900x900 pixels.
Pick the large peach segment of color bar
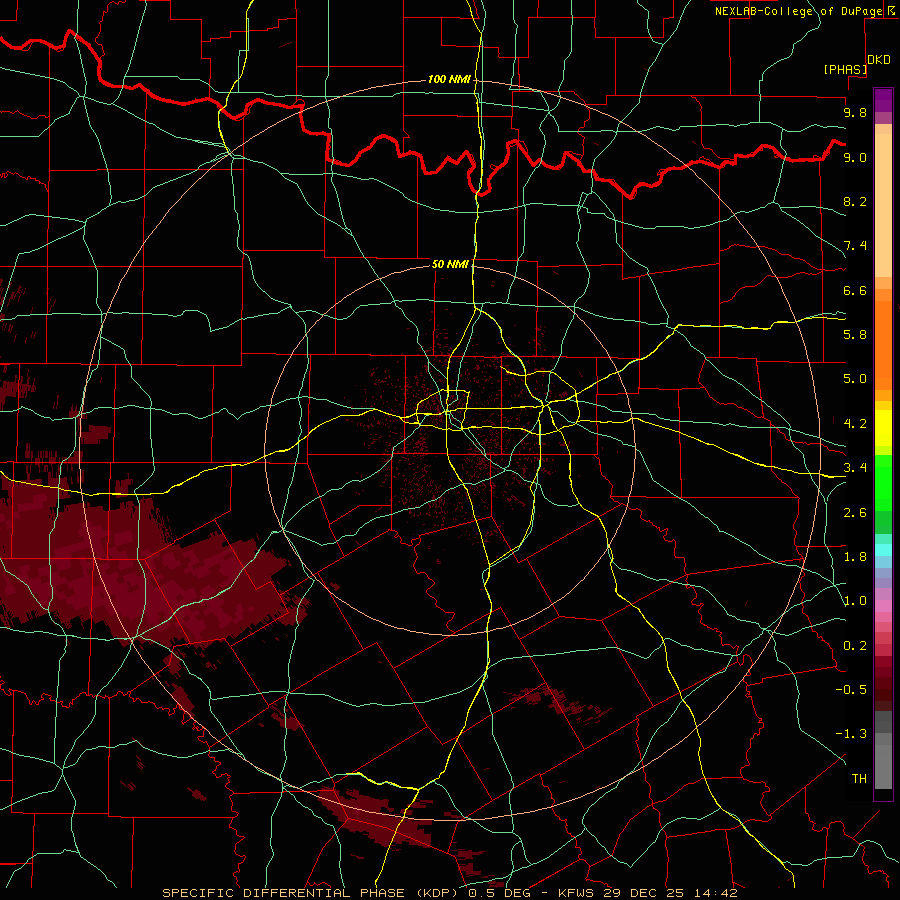[883, 205]
